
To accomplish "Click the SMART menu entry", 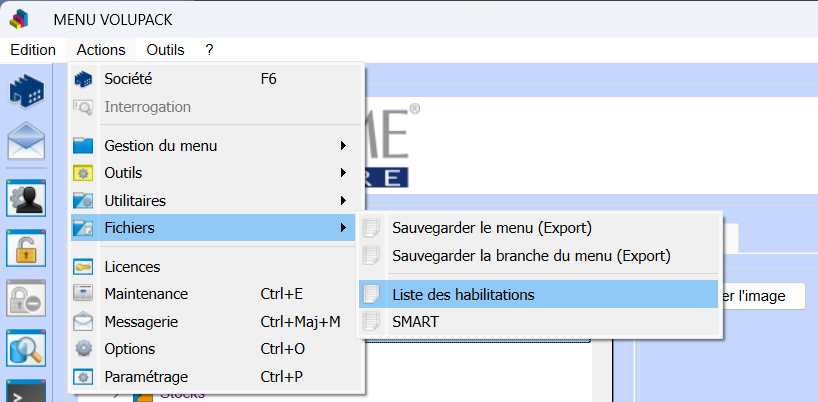I will [x=415, y=322].
